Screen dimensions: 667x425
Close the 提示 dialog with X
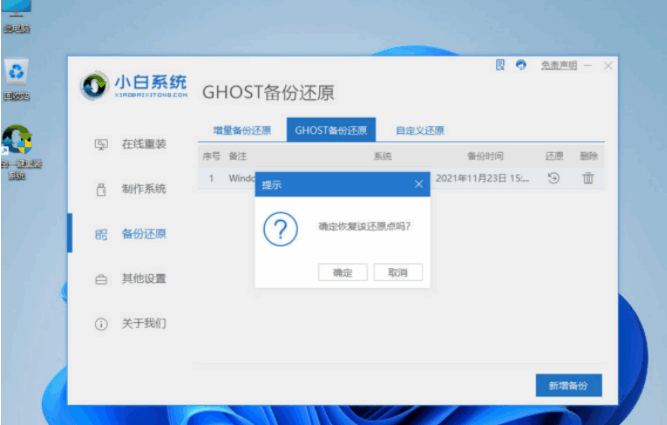[x=419, y=184]
